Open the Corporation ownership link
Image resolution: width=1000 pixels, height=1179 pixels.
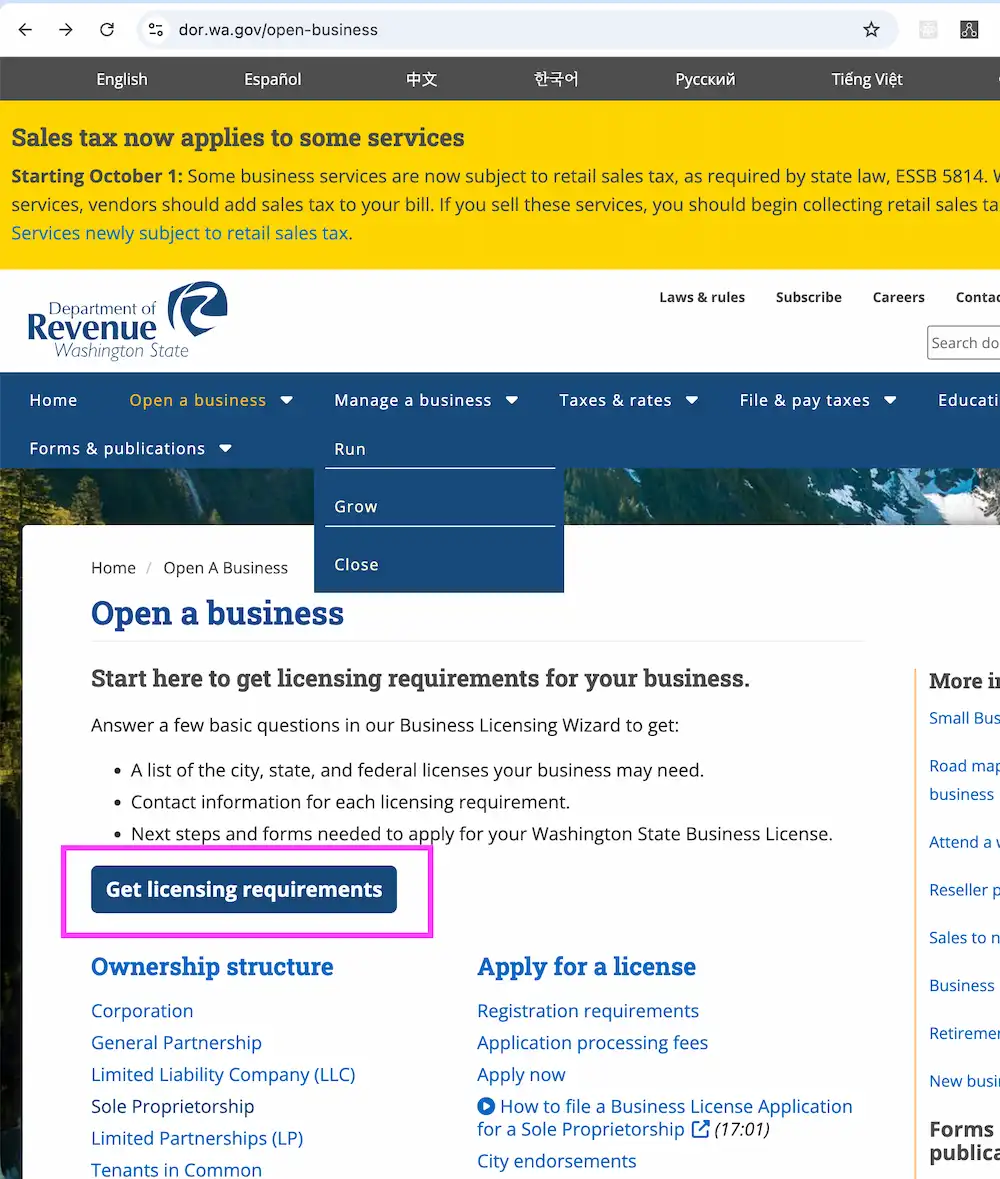click(x=142, y=1011)
